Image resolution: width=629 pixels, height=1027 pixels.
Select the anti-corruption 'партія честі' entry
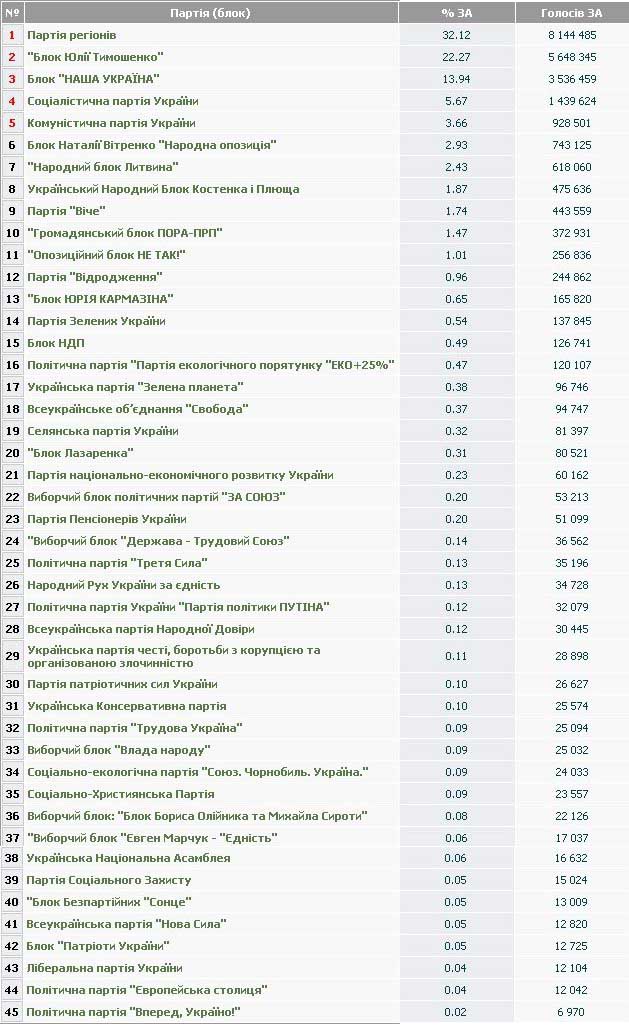tap(174, 656)
